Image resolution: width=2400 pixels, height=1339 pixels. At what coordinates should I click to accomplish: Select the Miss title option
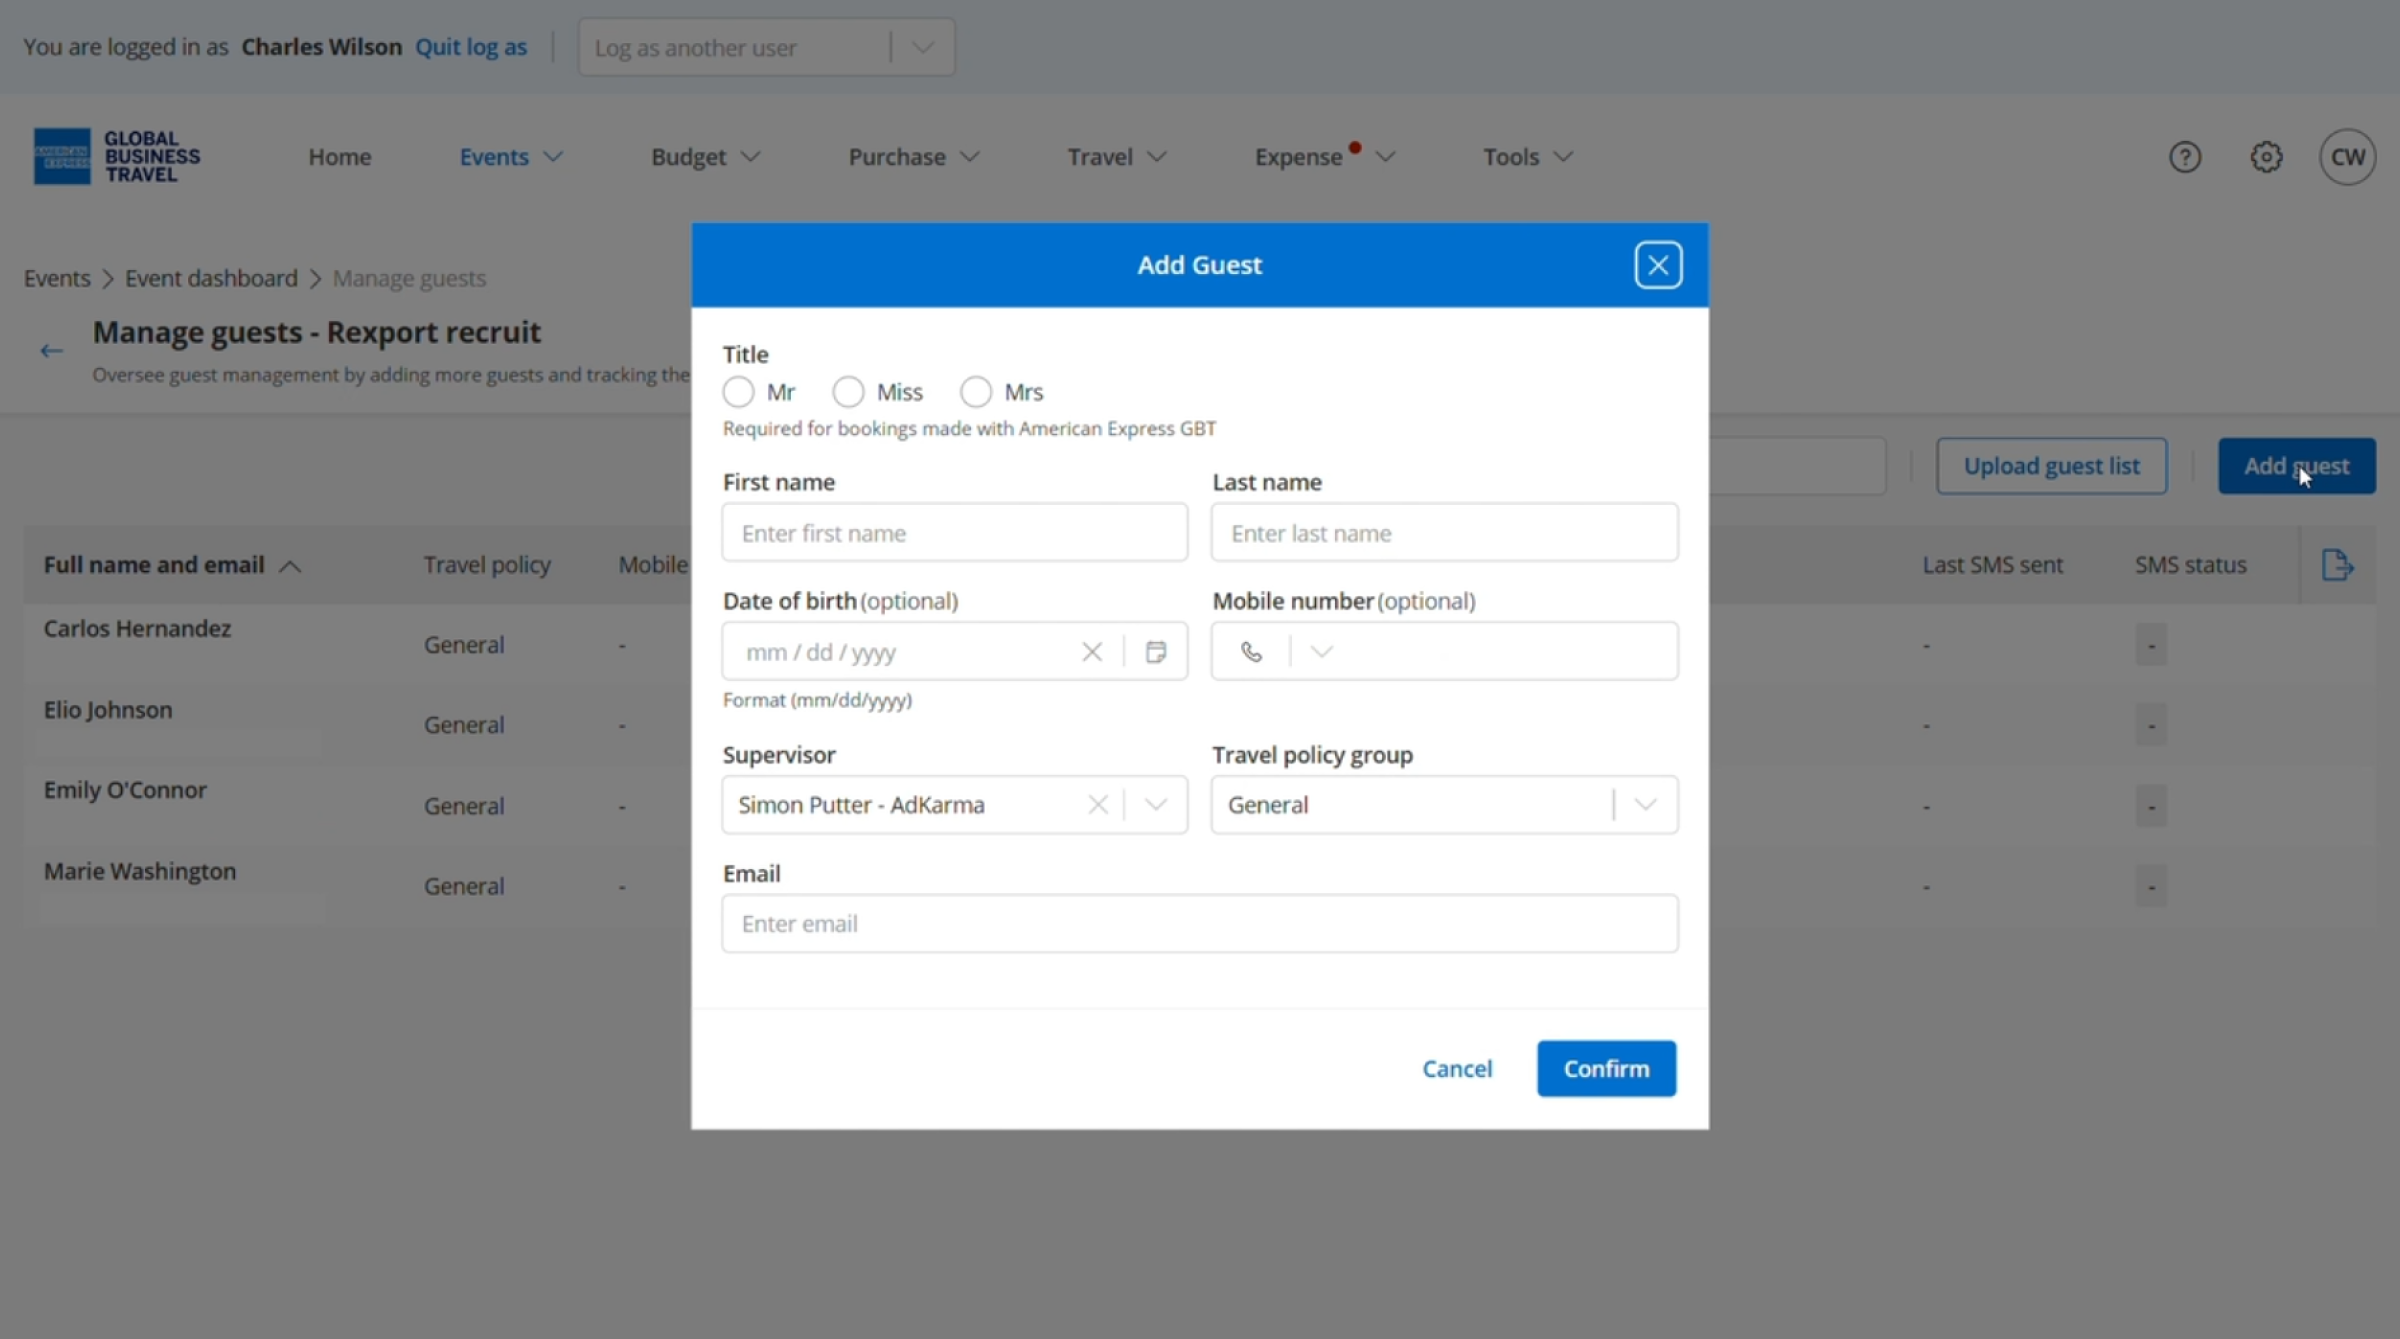(848, 392)
